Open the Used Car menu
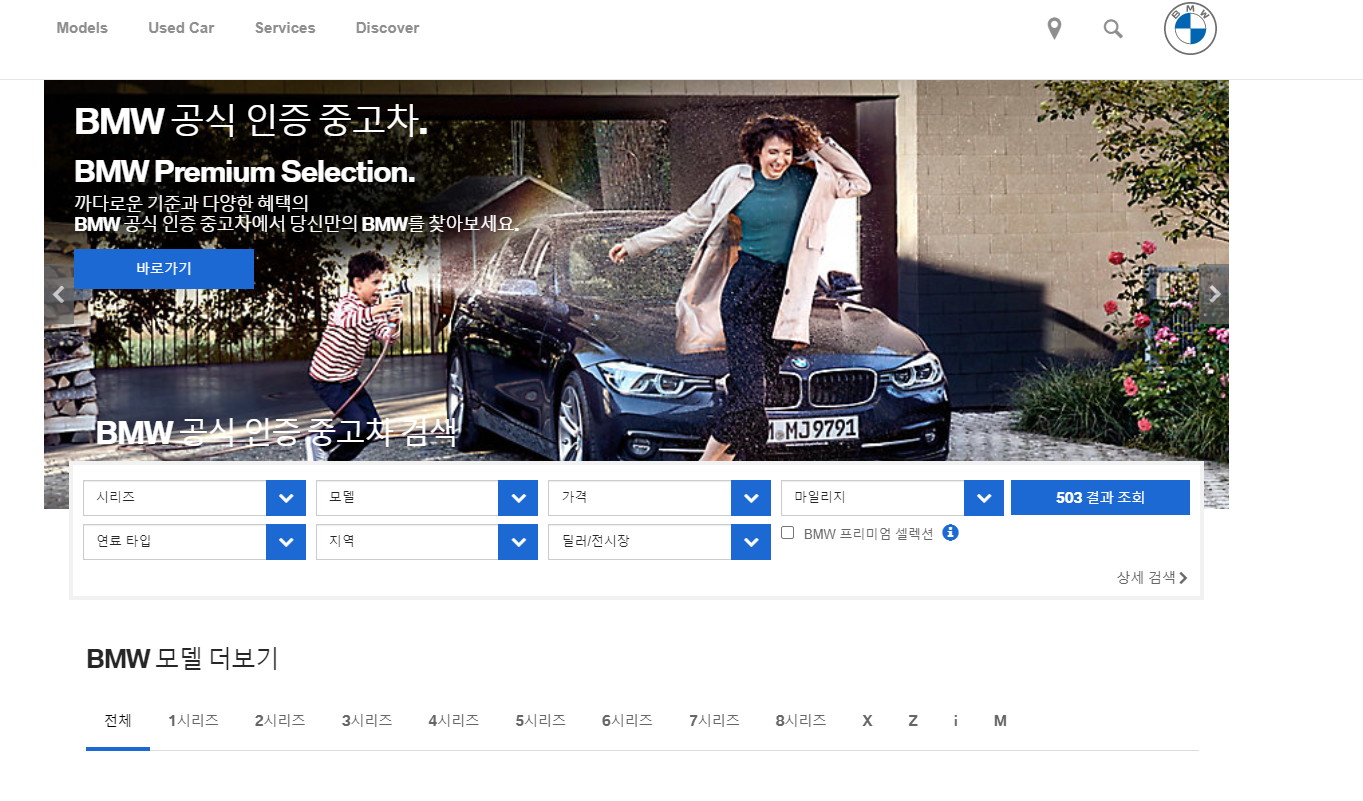Screen dimensions: 1363x801 pos(181,28)
